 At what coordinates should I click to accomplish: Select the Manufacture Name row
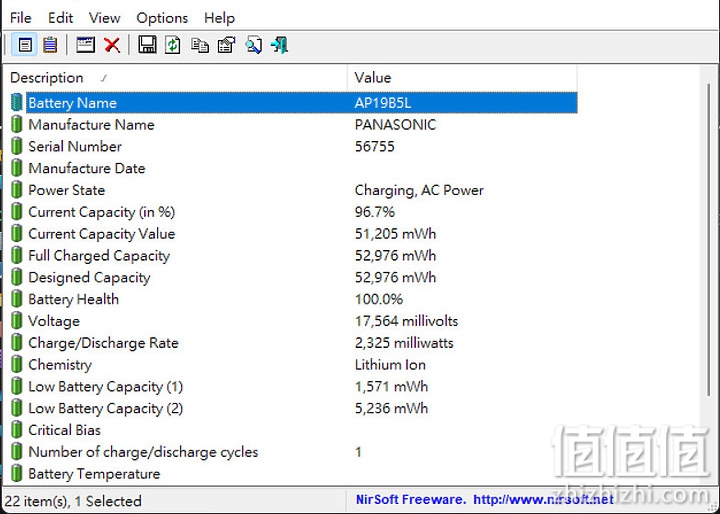click(x=294, y=124)
